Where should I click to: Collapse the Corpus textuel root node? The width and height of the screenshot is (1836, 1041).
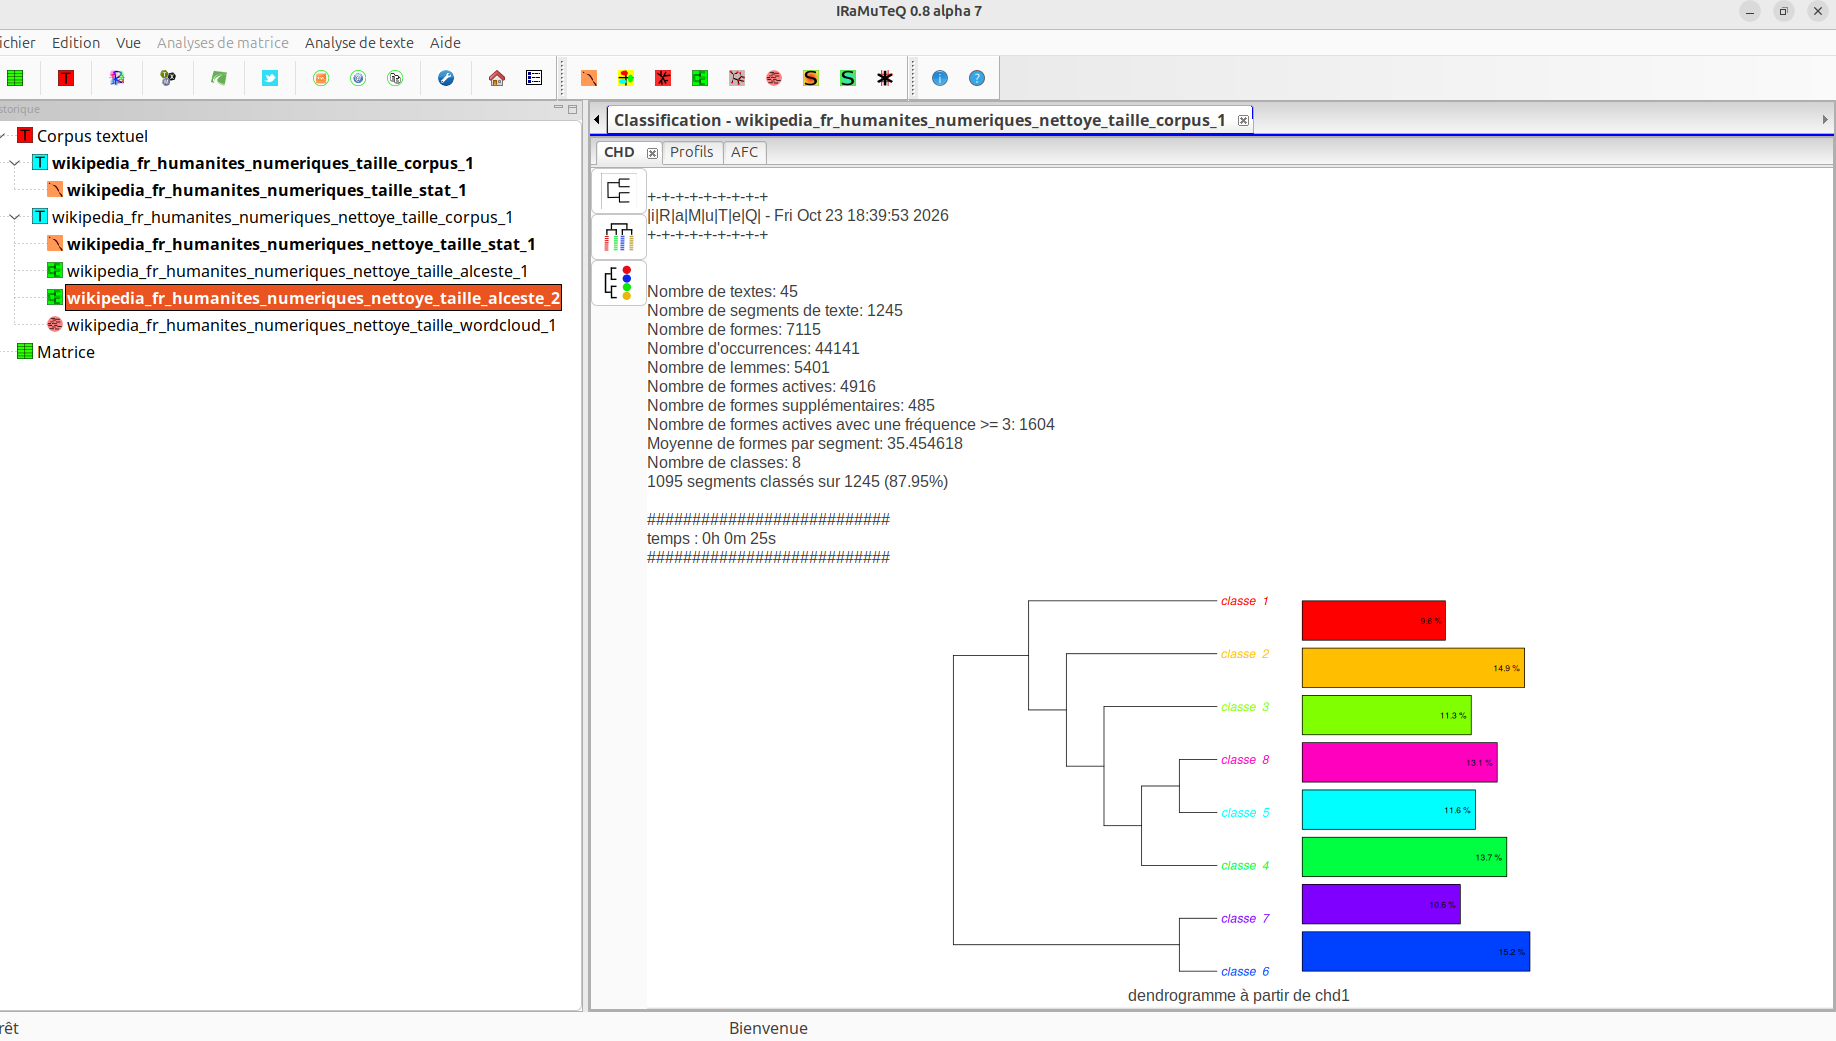3,136
